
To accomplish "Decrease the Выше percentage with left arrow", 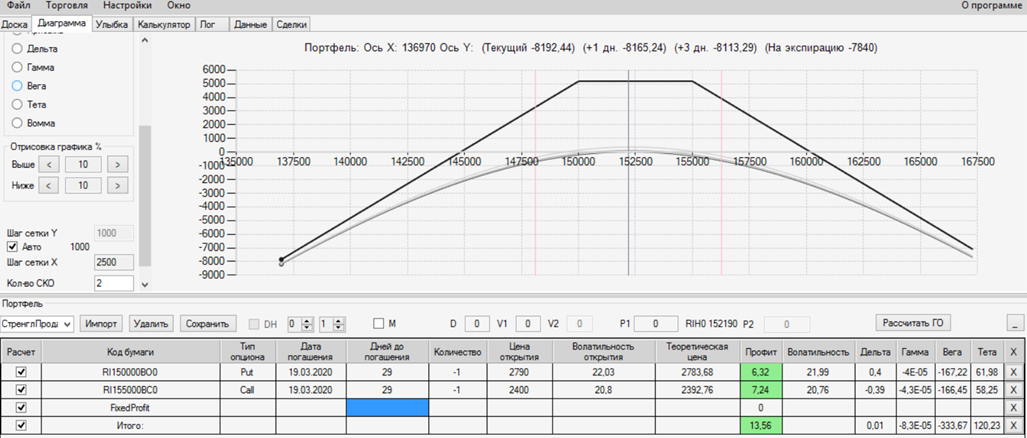I will coord(48,164).
